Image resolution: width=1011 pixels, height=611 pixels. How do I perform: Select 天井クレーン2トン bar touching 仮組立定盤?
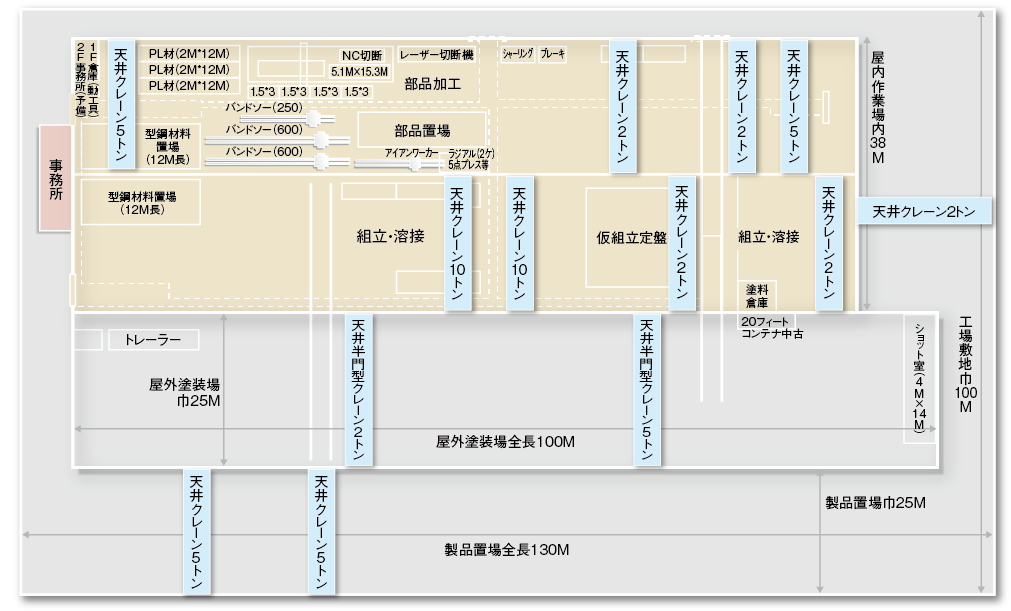(682, 243)
